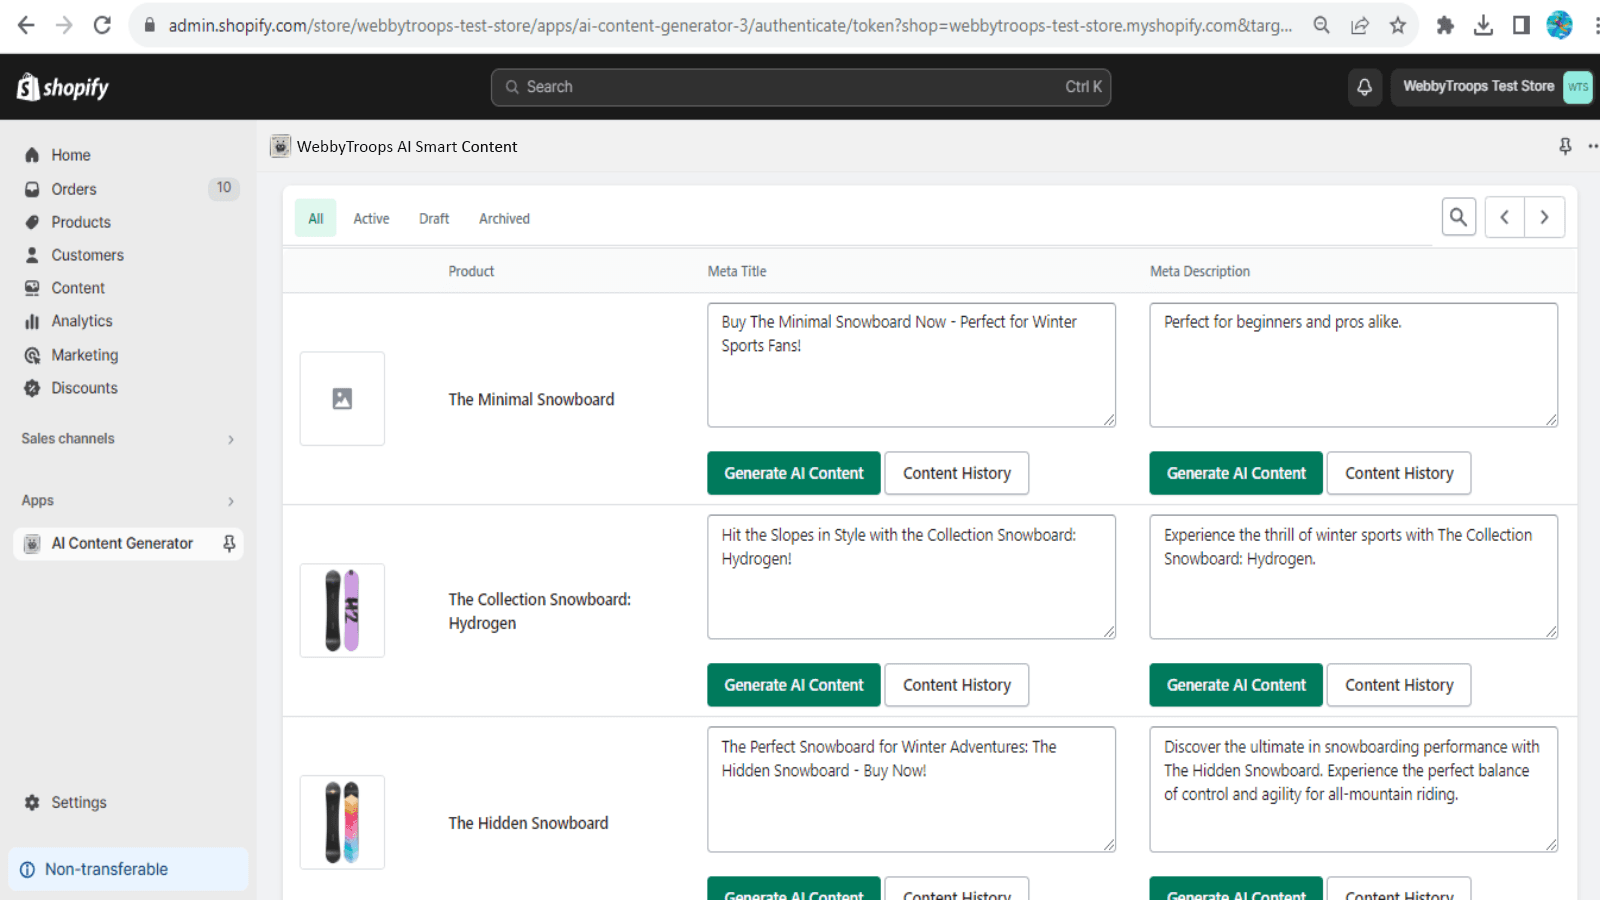Image resolution: width=1600 pixels, height=900 pixels.
Task: Pin the WebbyTroops AI Smart Content app
Action: 1563,146
